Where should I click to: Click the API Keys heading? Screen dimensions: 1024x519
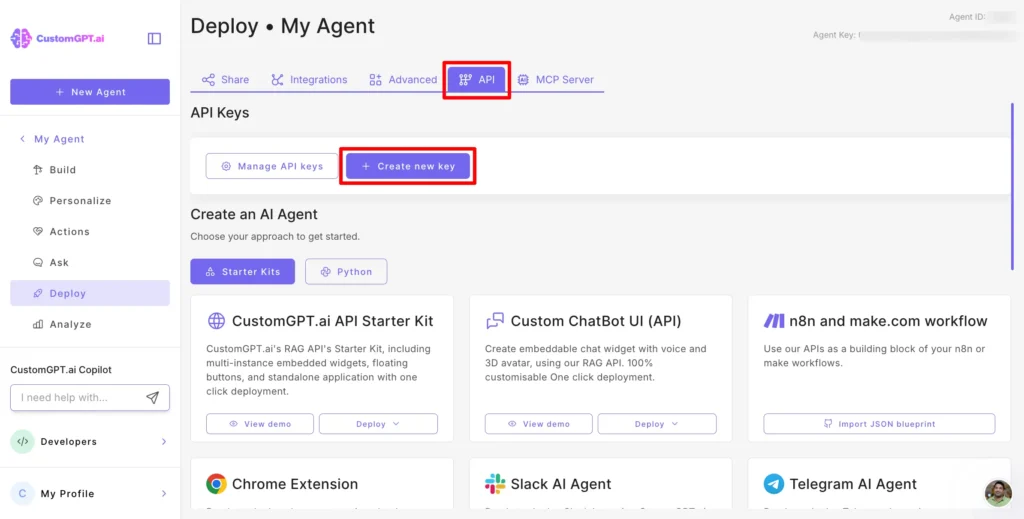220,113
